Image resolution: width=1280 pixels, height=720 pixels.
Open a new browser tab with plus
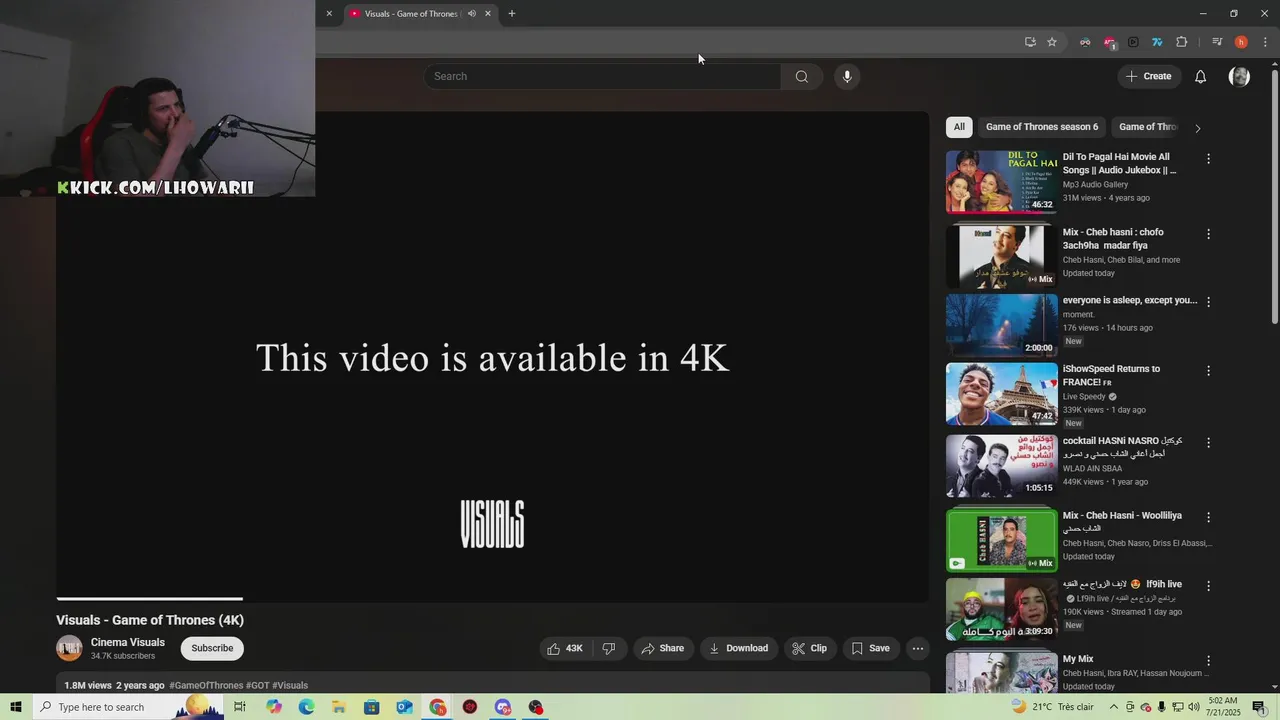[512, 14]
